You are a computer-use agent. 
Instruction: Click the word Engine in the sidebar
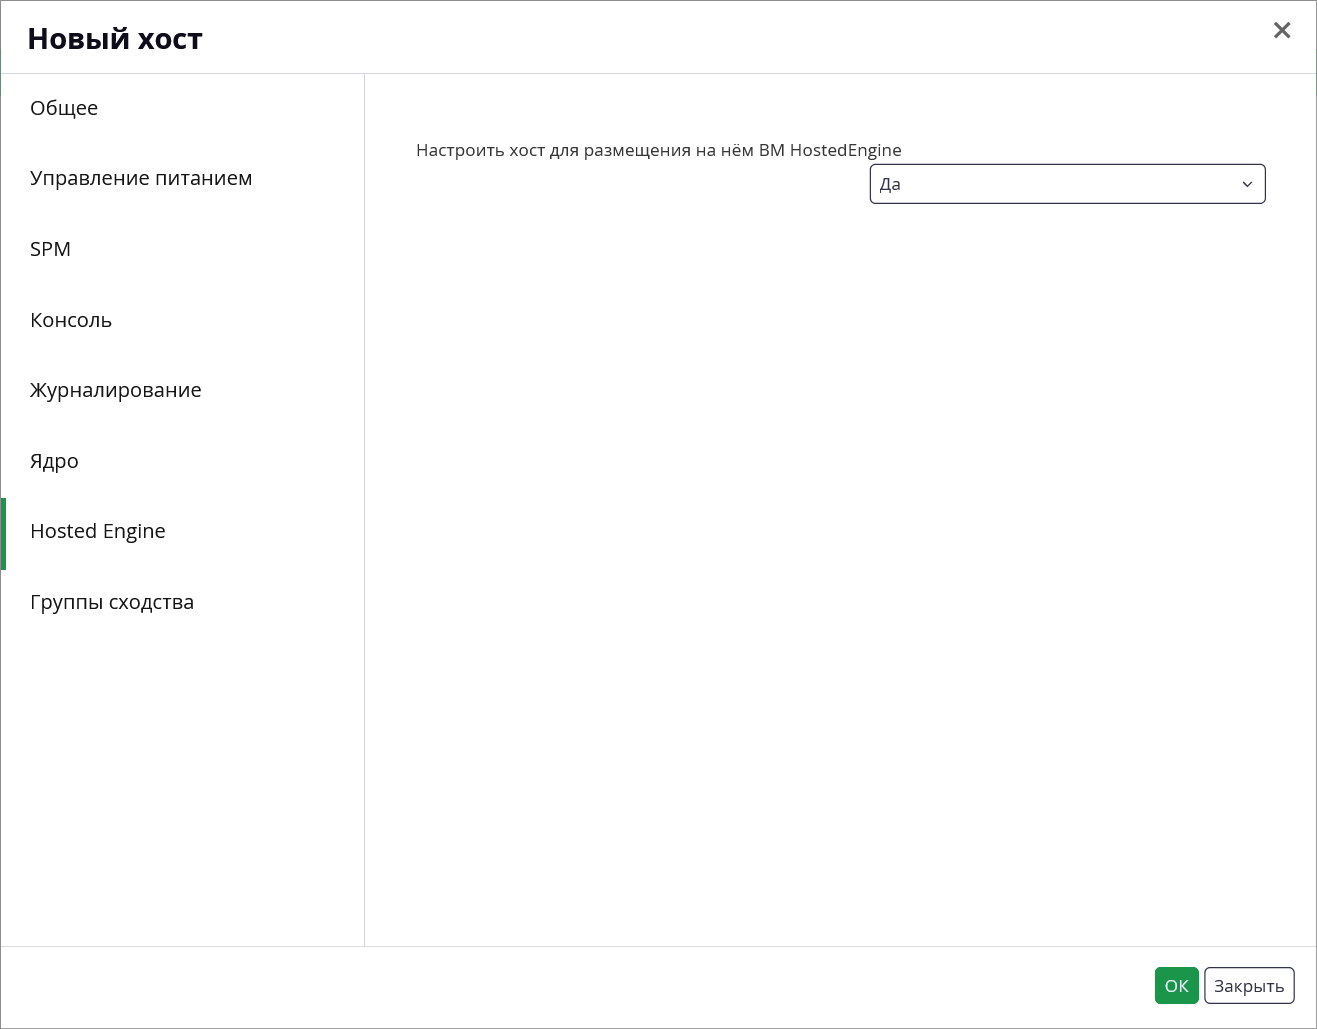(134, 532)
